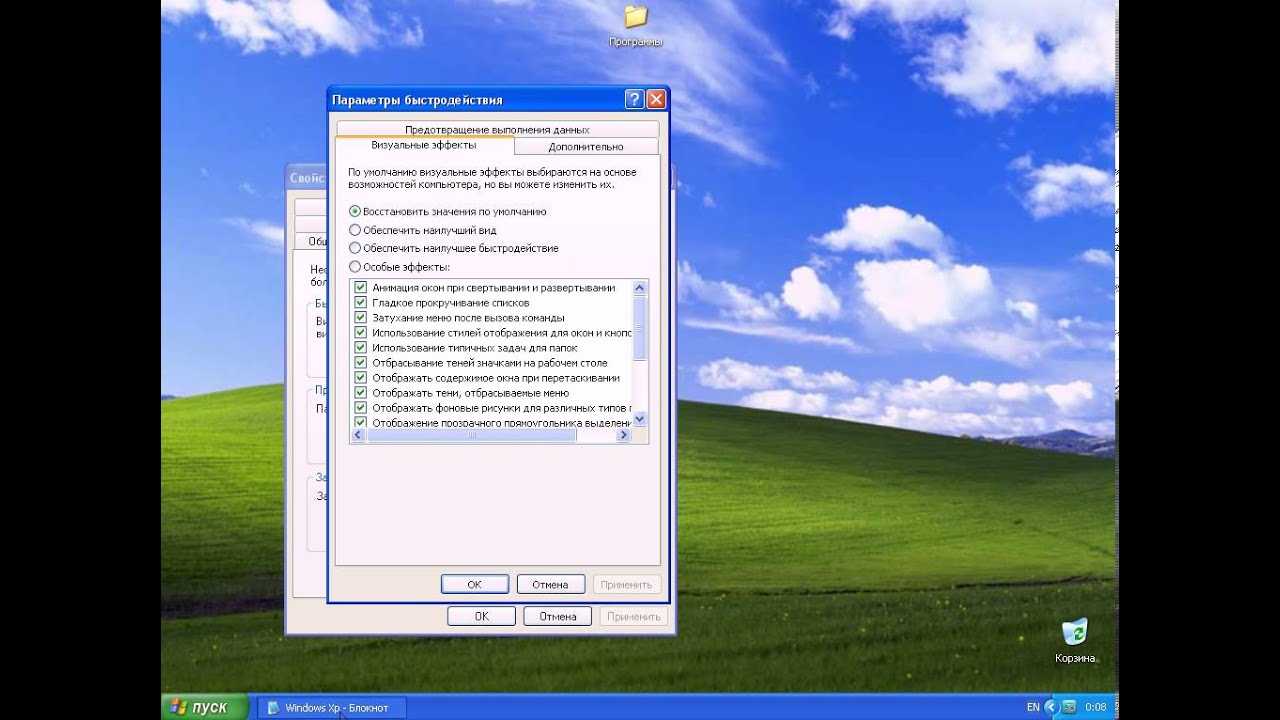
Task: Click the green tray icon next to clock
Action: click(x=1068, y=708)
